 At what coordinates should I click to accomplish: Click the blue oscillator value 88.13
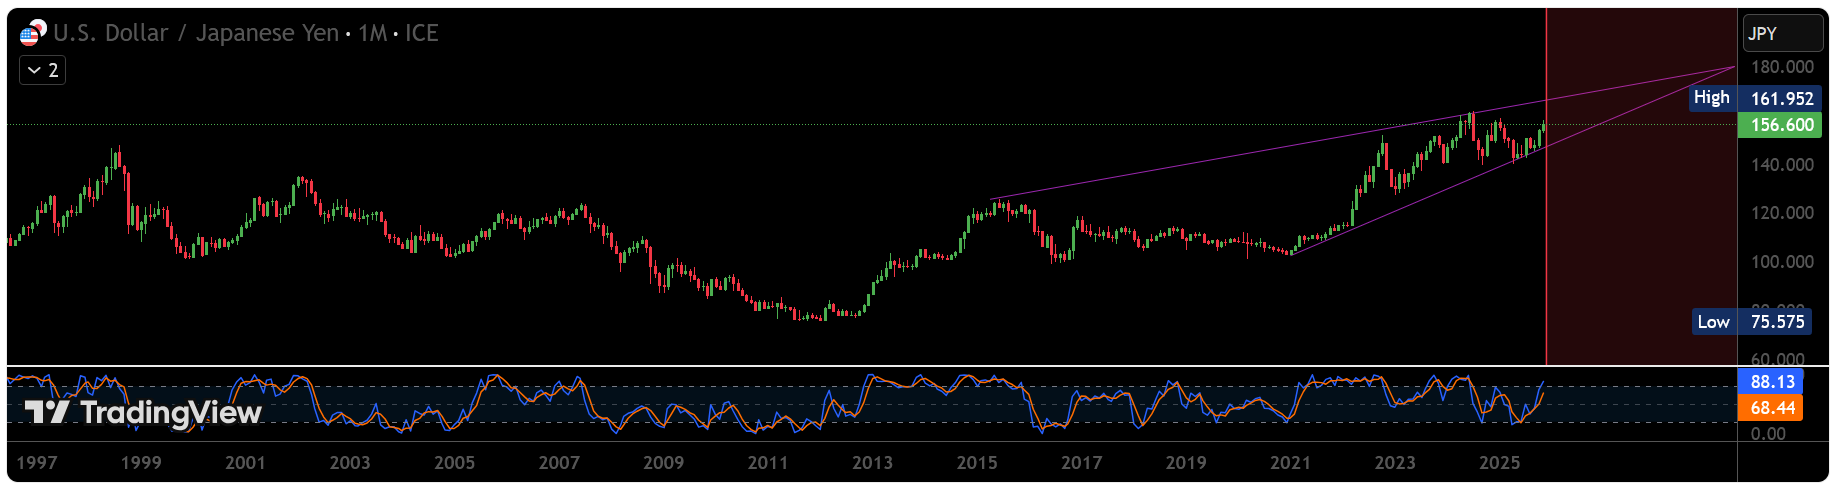[x=1772, y=382]
